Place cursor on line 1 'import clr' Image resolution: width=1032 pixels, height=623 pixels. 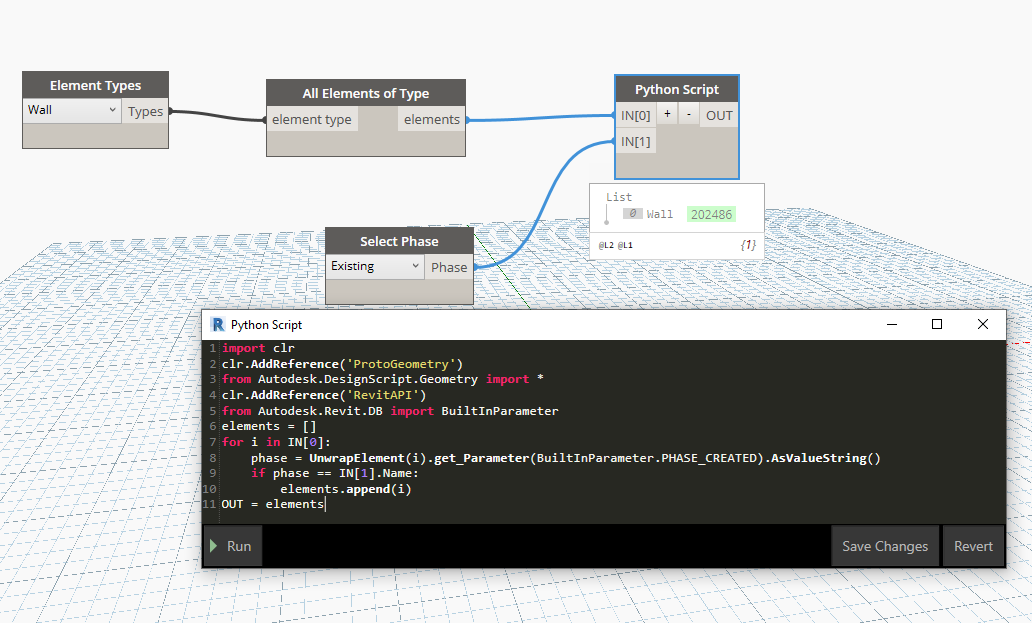(258, 348)
